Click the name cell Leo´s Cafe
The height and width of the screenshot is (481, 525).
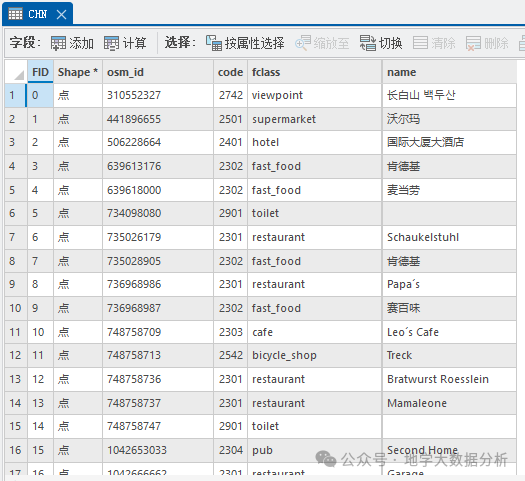pos(449,332)
